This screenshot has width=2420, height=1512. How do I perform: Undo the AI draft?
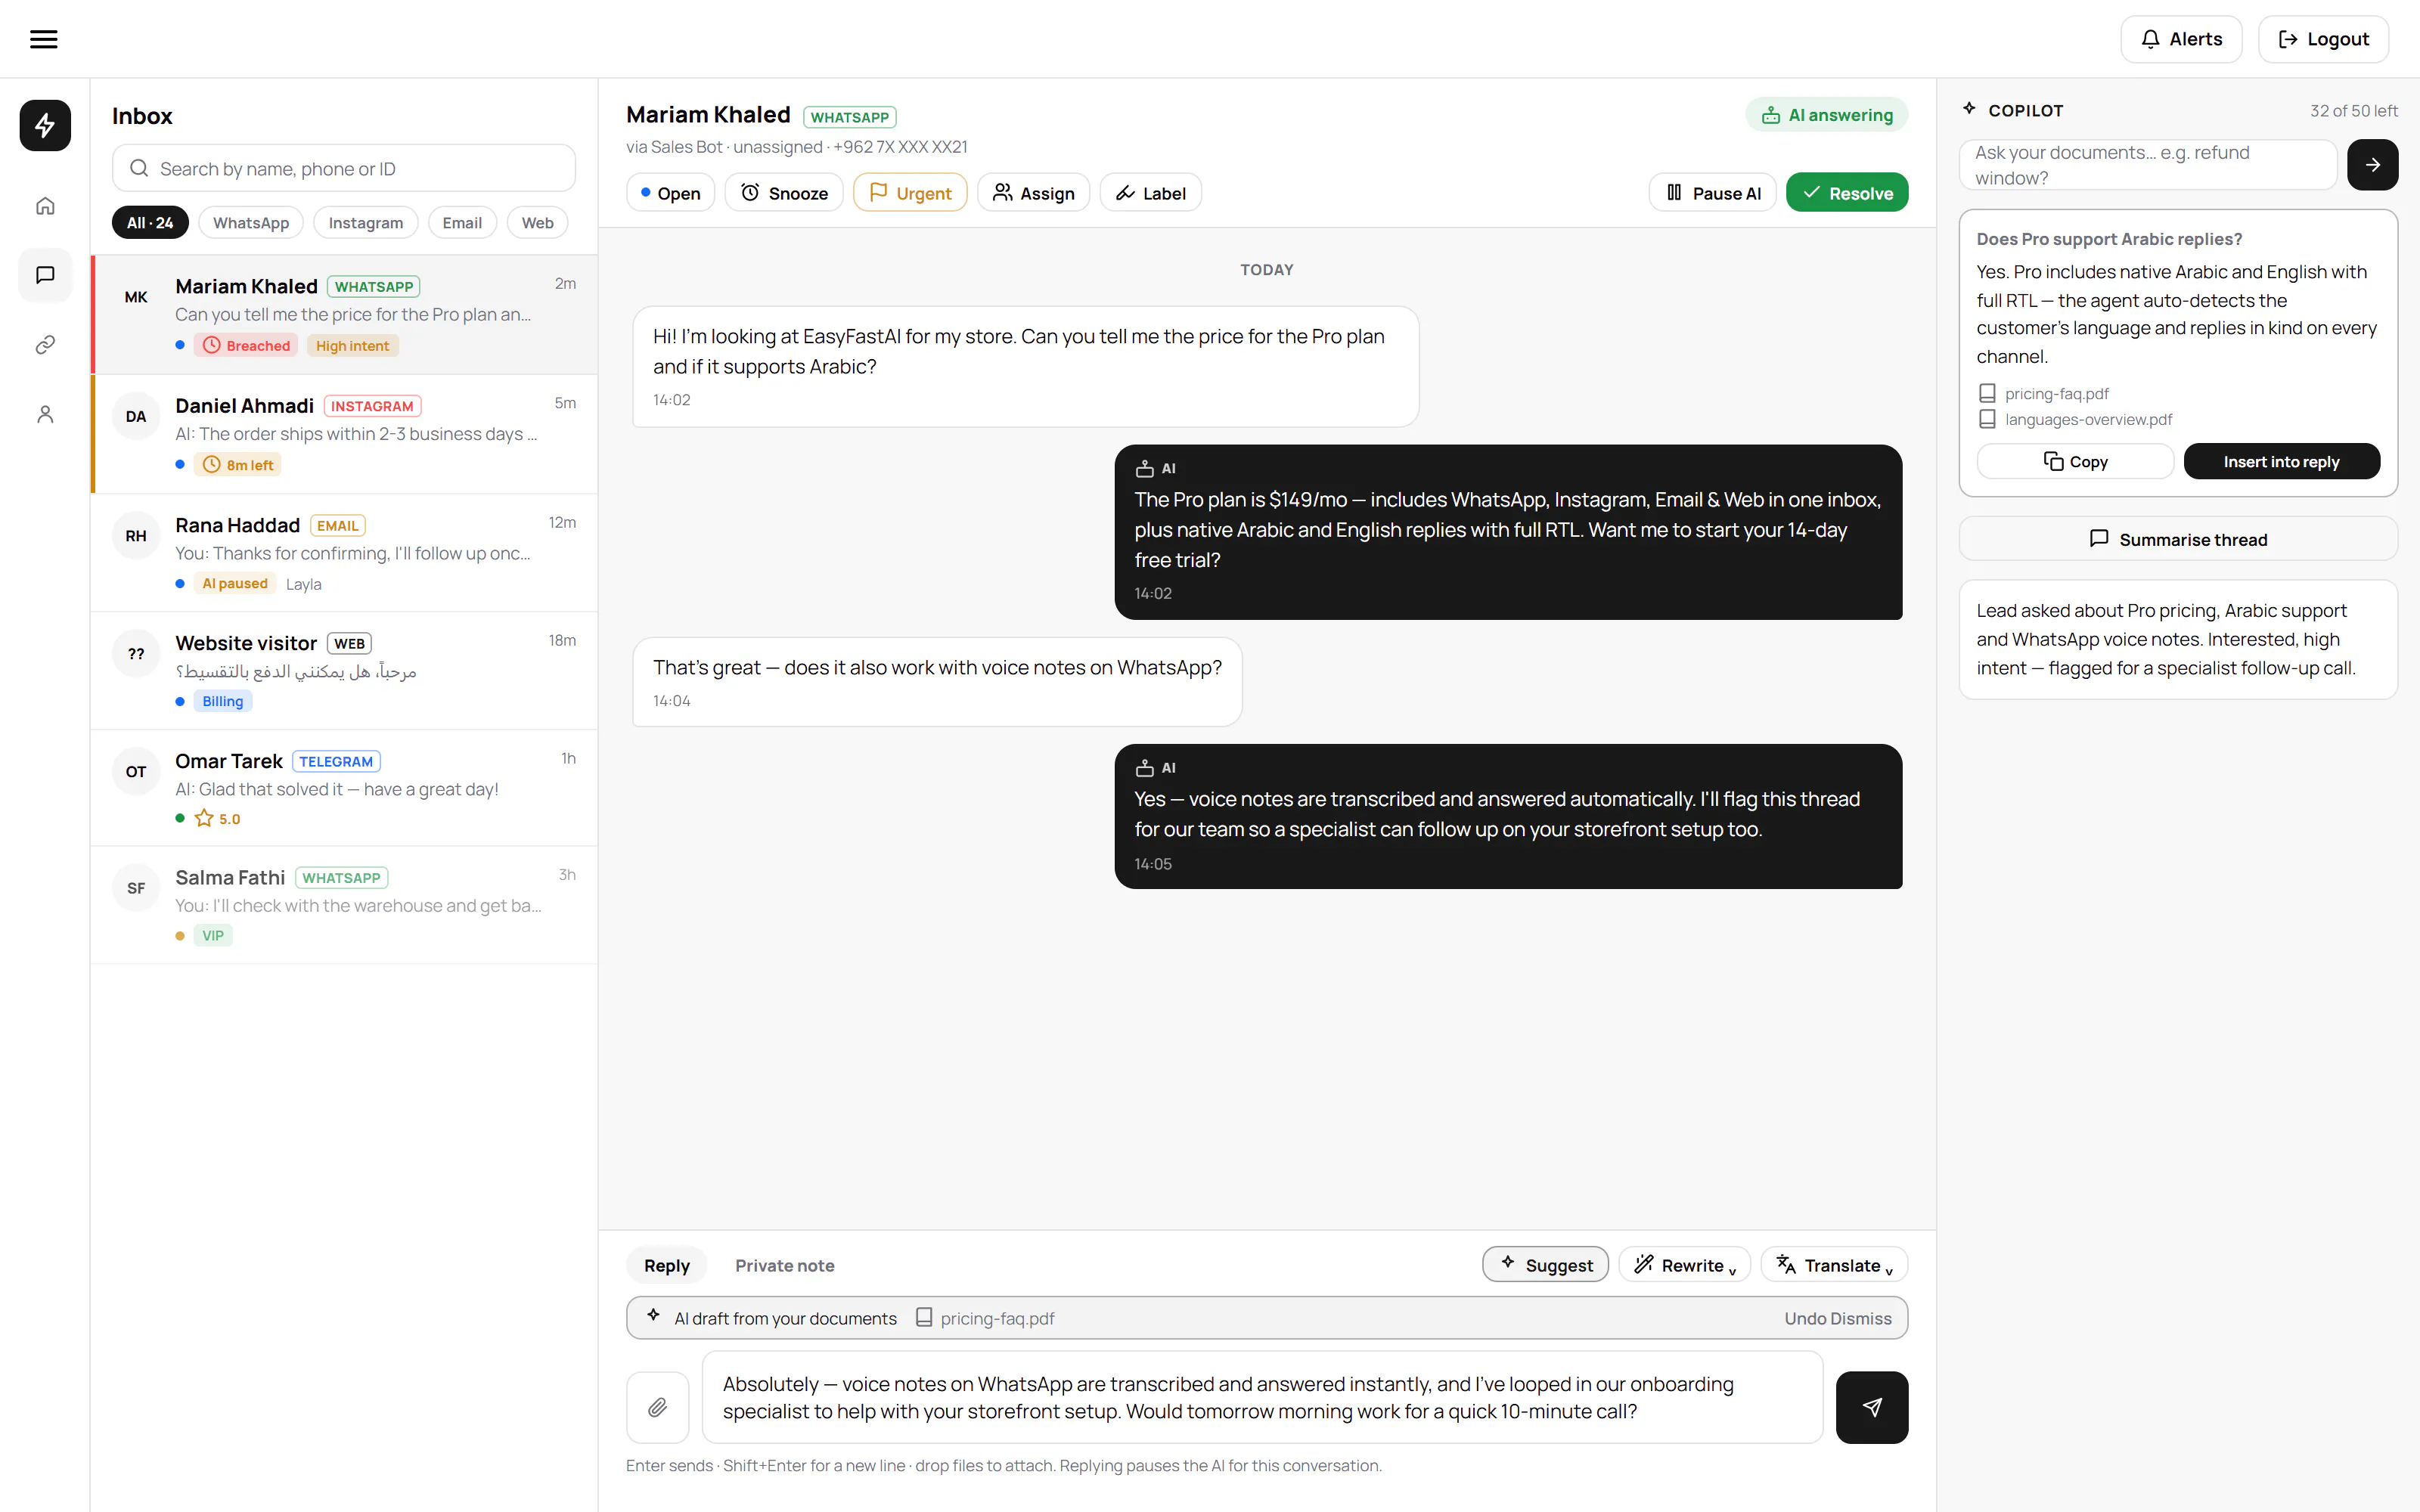[x=1805, y=1318]
